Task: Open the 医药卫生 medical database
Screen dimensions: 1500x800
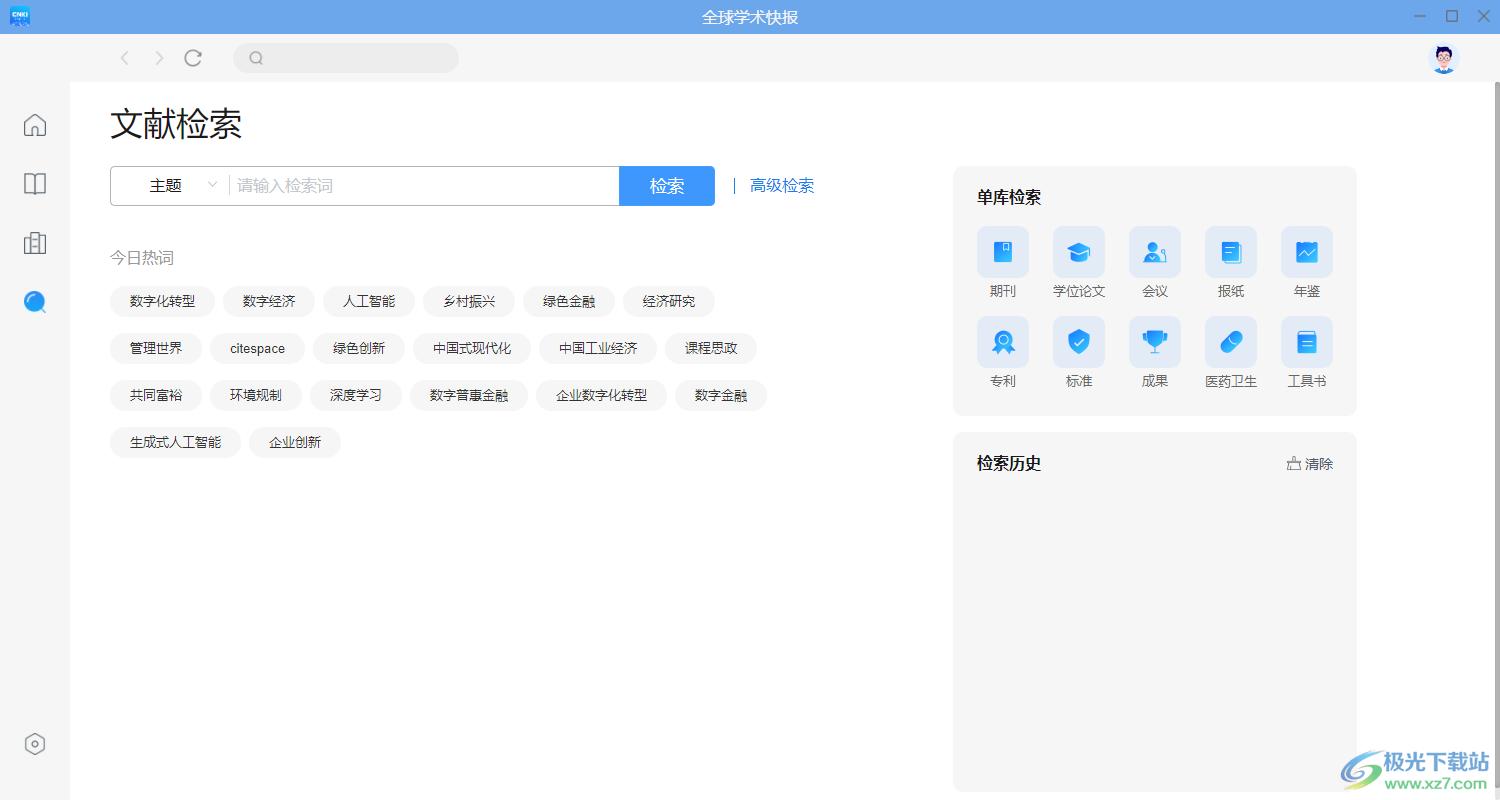Action: [1230, 341]
